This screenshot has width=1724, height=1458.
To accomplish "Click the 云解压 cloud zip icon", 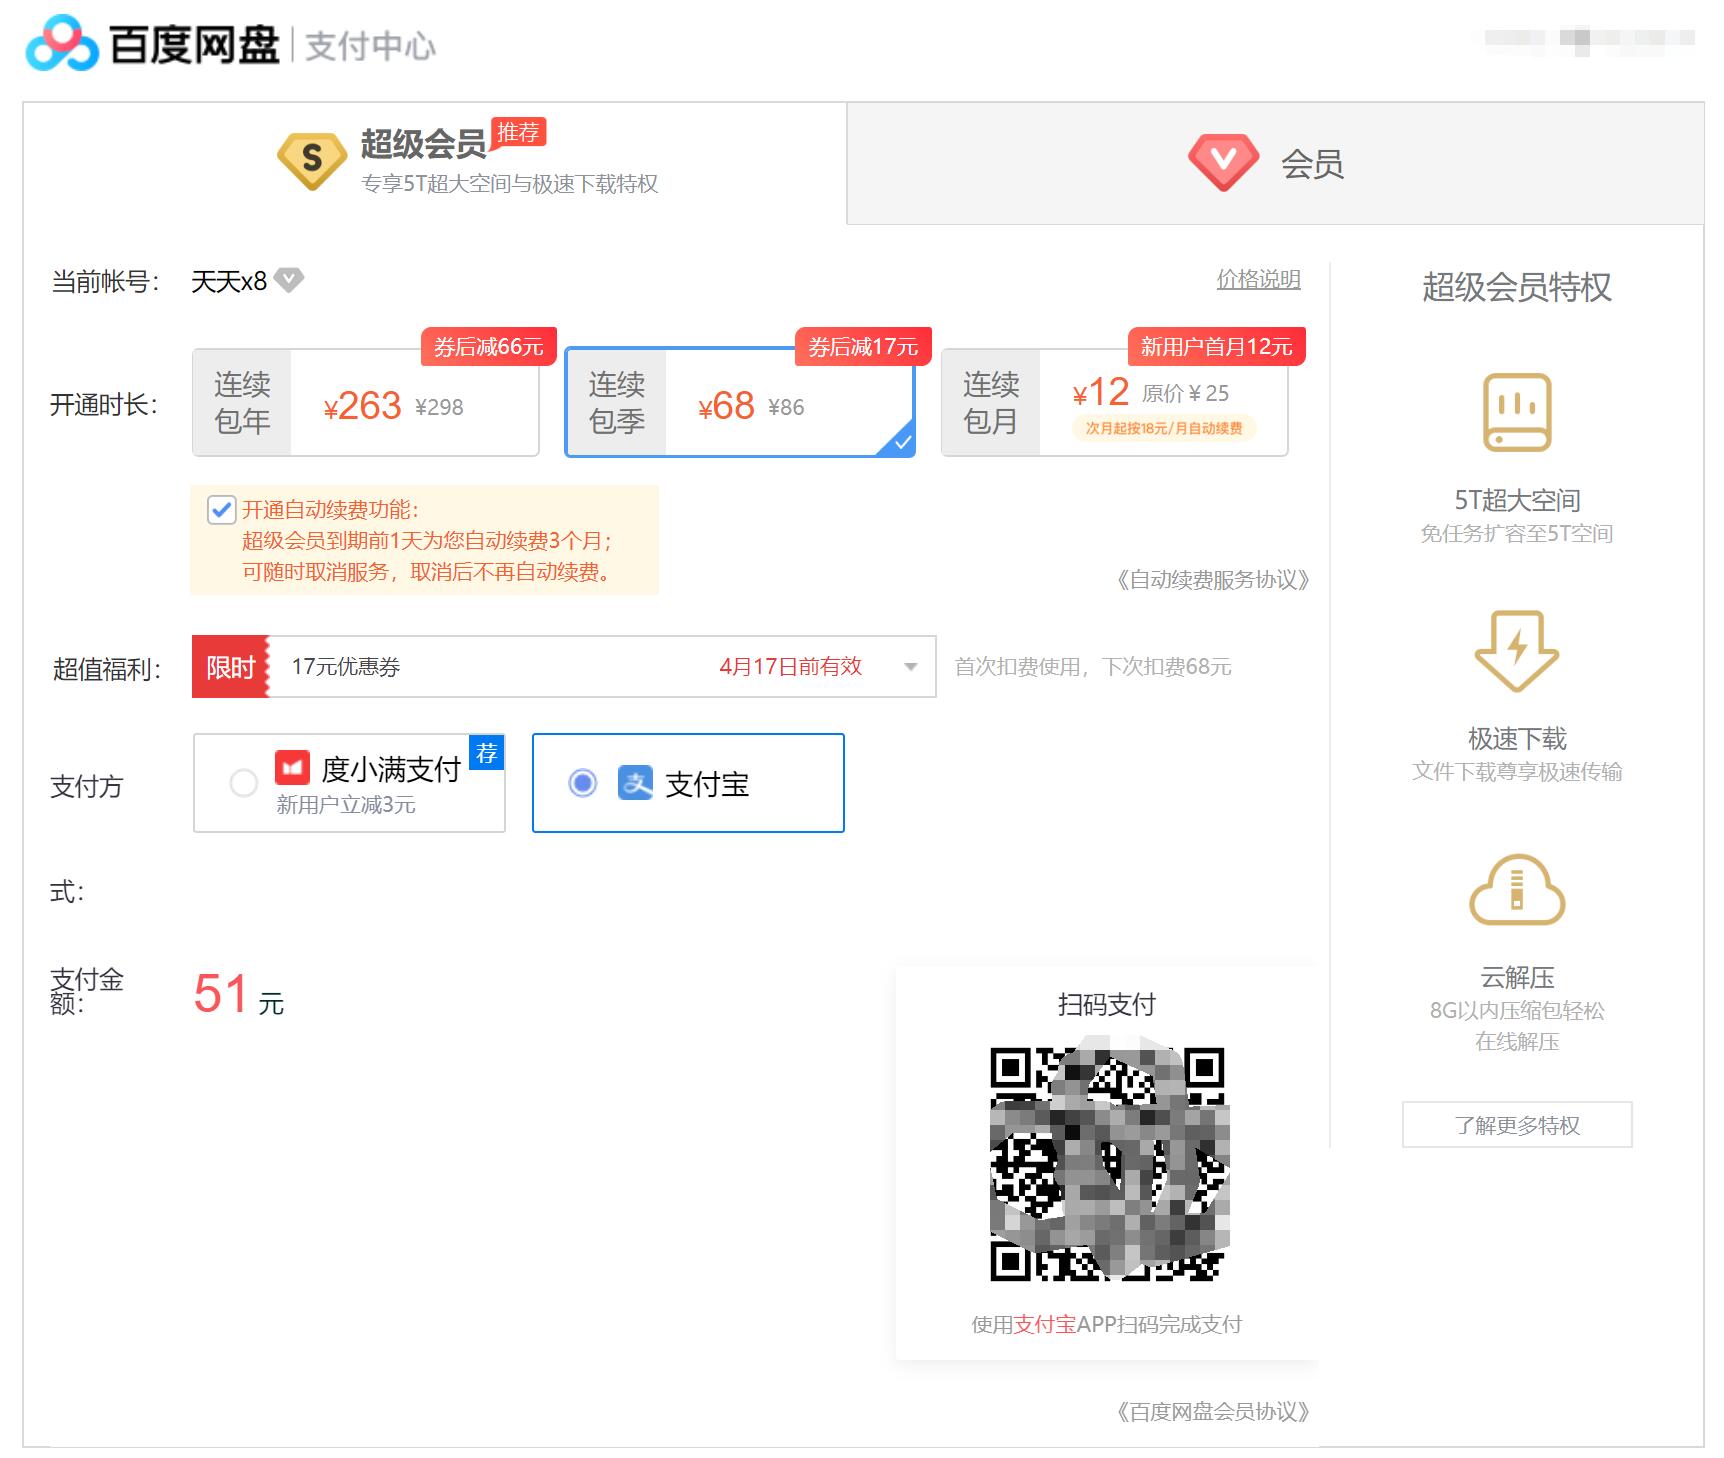I will click(1517, 889).
